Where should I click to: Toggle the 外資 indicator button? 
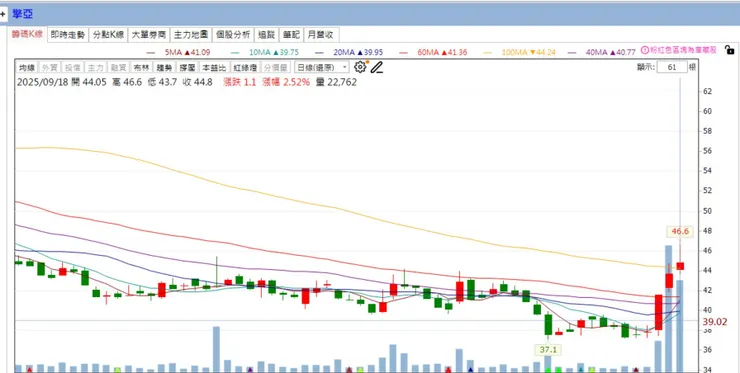click(x=50, y=67)
